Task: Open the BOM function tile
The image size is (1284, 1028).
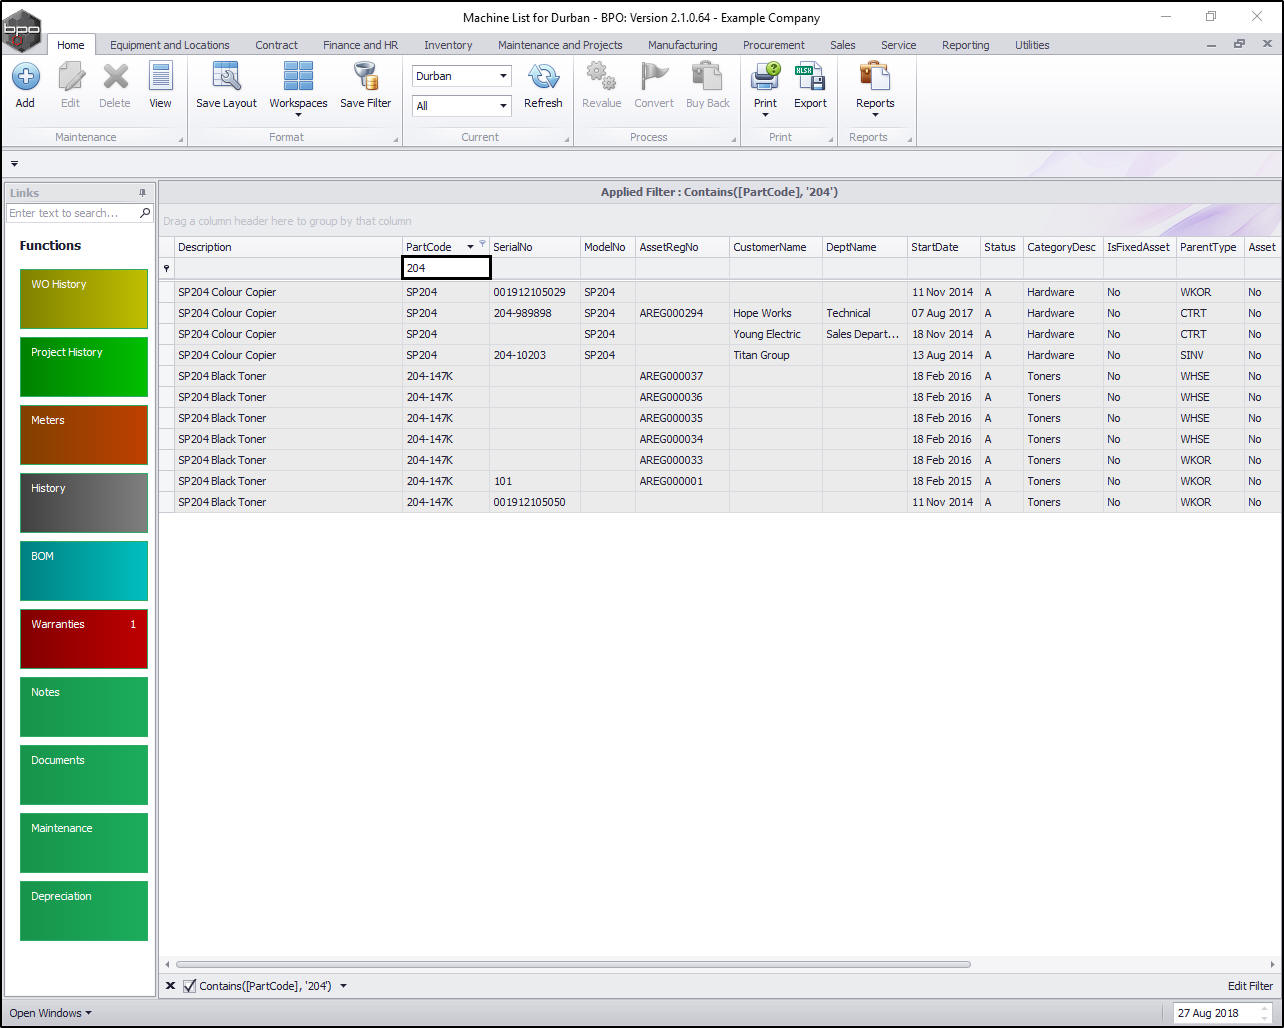Action: pos(84,571)
